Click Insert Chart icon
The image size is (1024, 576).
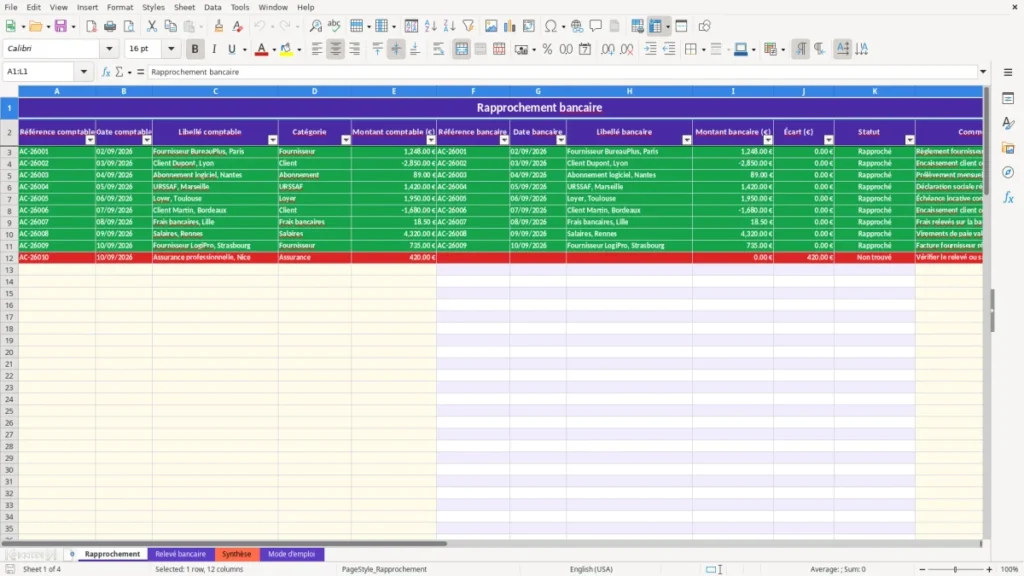[x=510, y=26]
